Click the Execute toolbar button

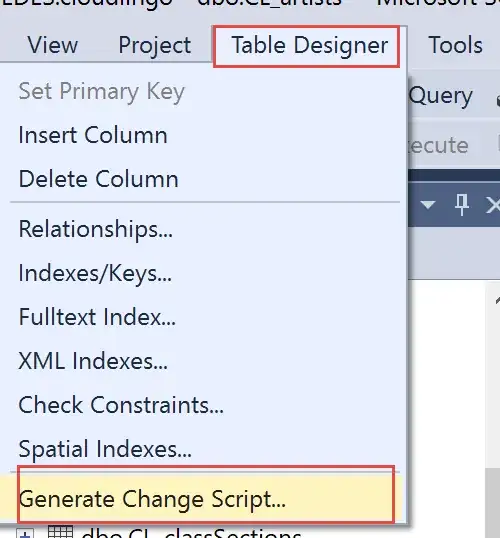[x=439, y=145]
